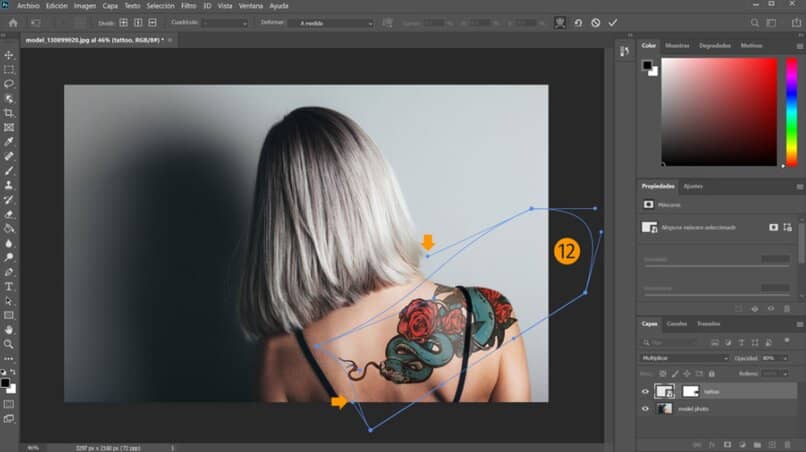806x452 pixels.
Task: Click the Home icon in options bar
Action: coord(13,23)
